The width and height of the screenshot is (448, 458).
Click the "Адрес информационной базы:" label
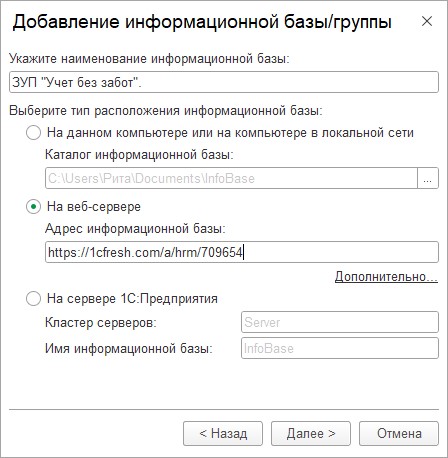[135, 229]
